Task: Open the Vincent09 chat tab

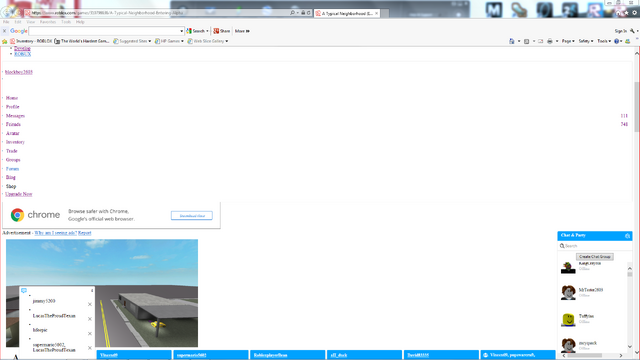Action: pos(134,355)
